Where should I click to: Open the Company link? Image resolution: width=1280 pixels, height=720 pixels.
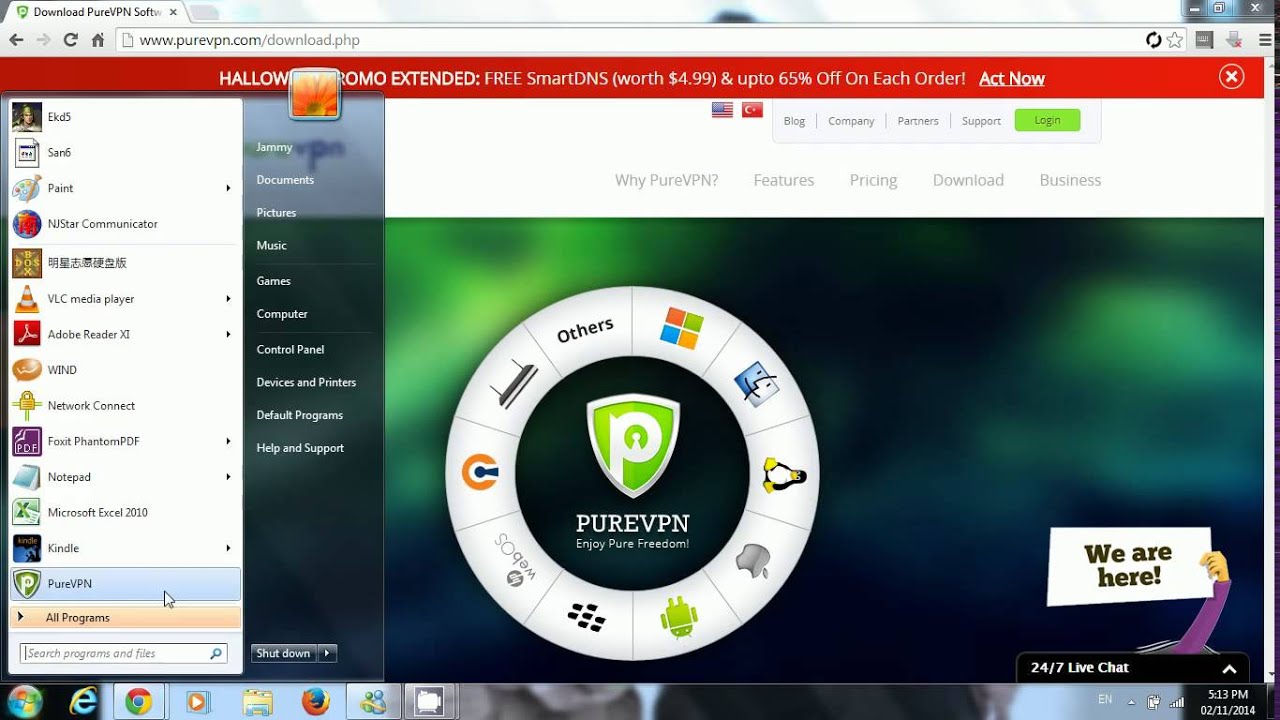pyautogui.click(x=851, y=121)
